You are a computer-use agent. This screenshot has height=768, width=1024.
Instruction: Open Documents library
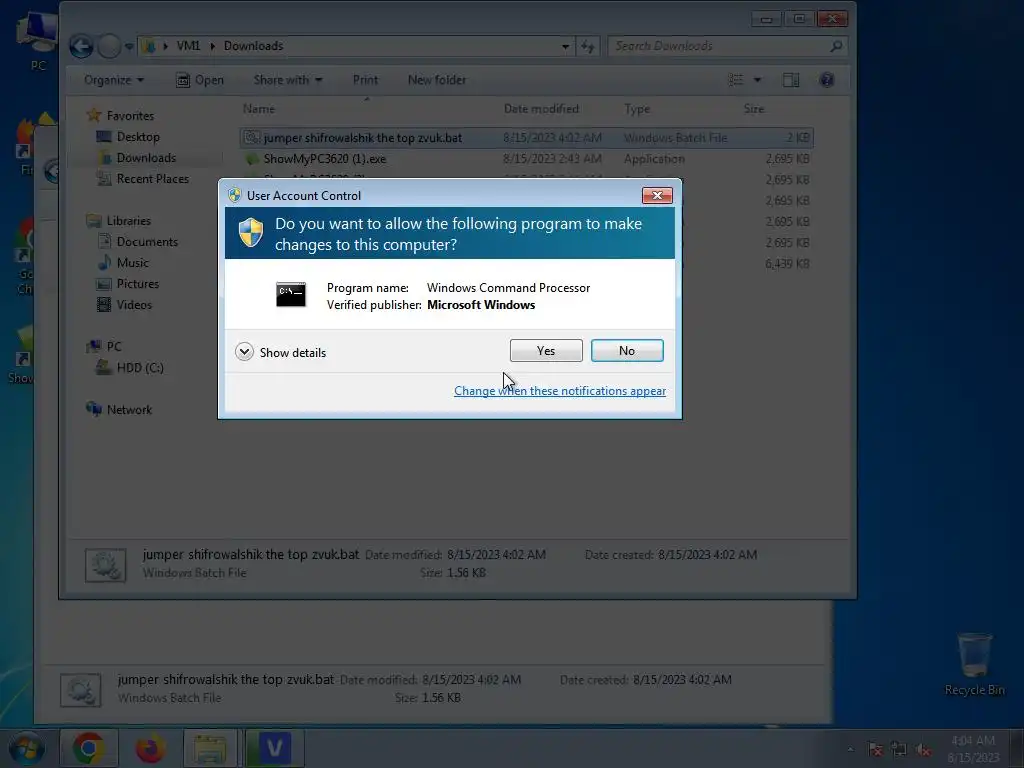(147, 242)
